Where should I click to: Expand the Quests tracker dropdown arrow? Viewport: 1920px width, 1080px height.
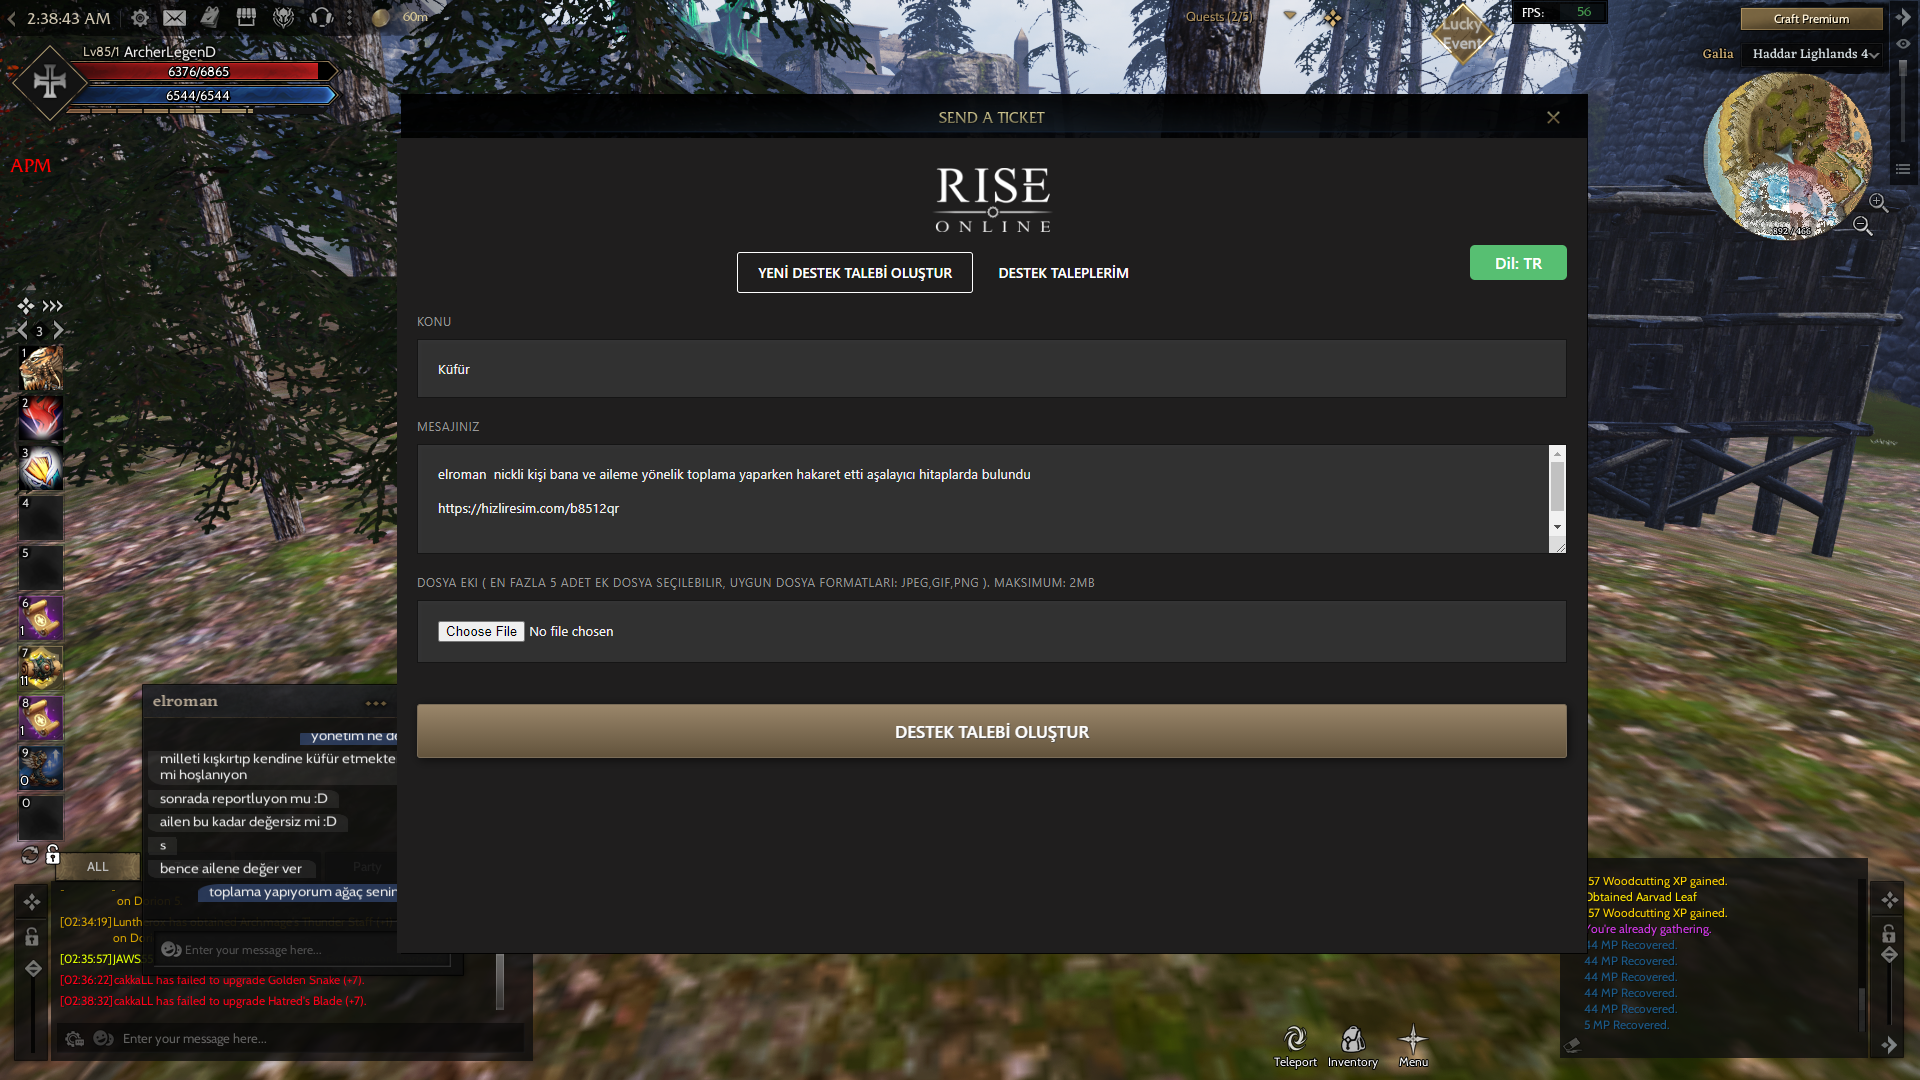[x=1290, y=16]
